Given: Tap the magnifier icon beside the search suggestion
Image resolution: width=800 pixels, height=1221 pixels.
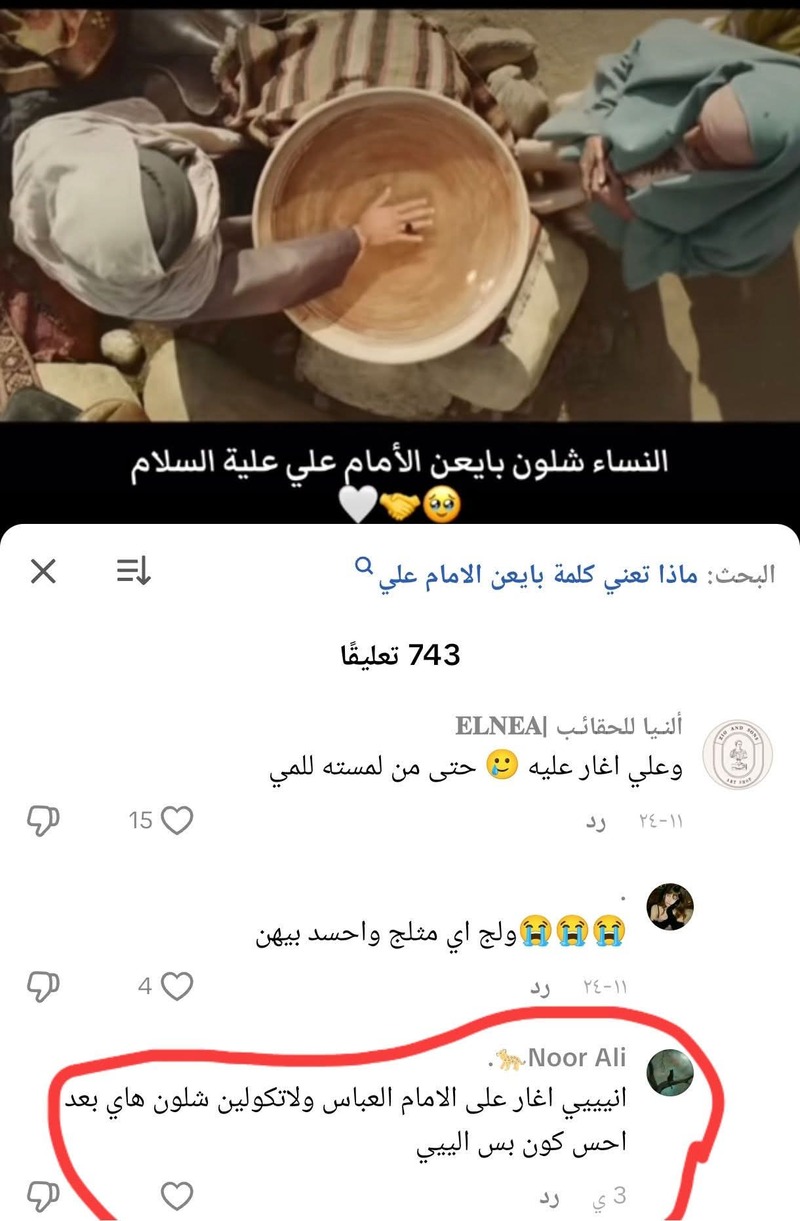Looking at the screenshot, I should coord(363,566).
